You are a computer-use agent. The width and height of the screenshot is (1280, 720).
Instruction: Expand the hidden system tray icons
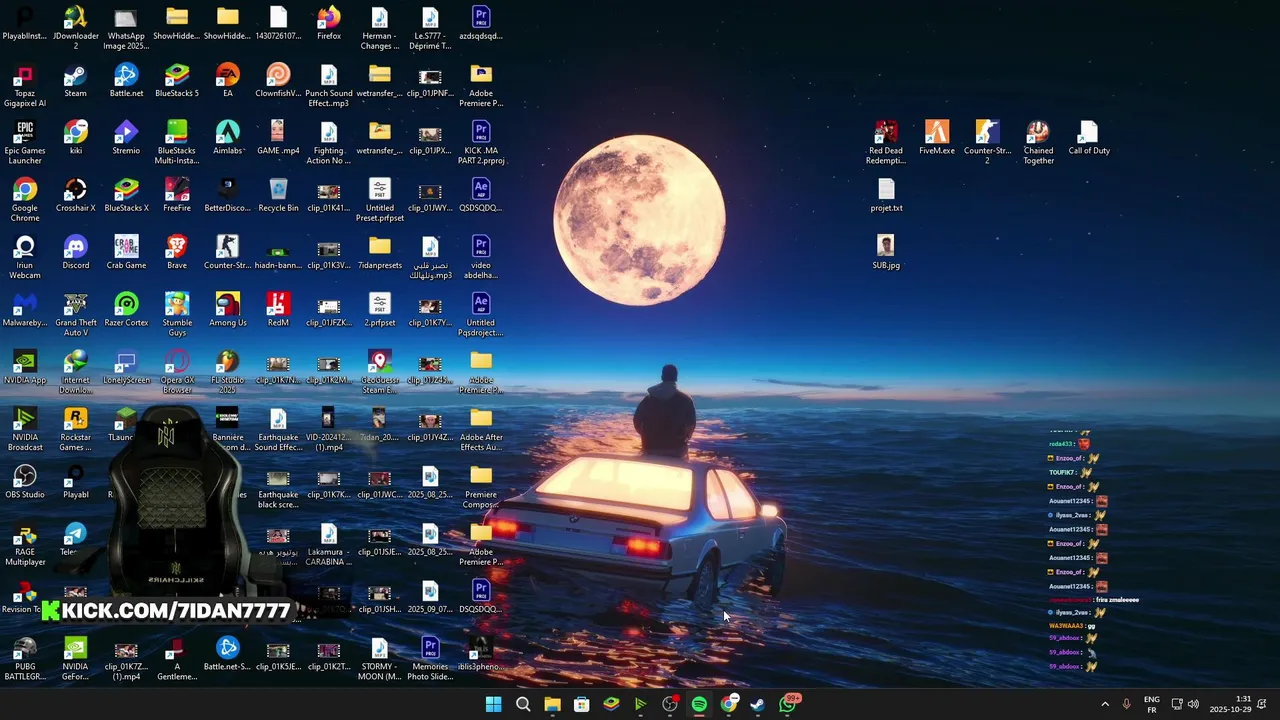tap(1105, 704)
